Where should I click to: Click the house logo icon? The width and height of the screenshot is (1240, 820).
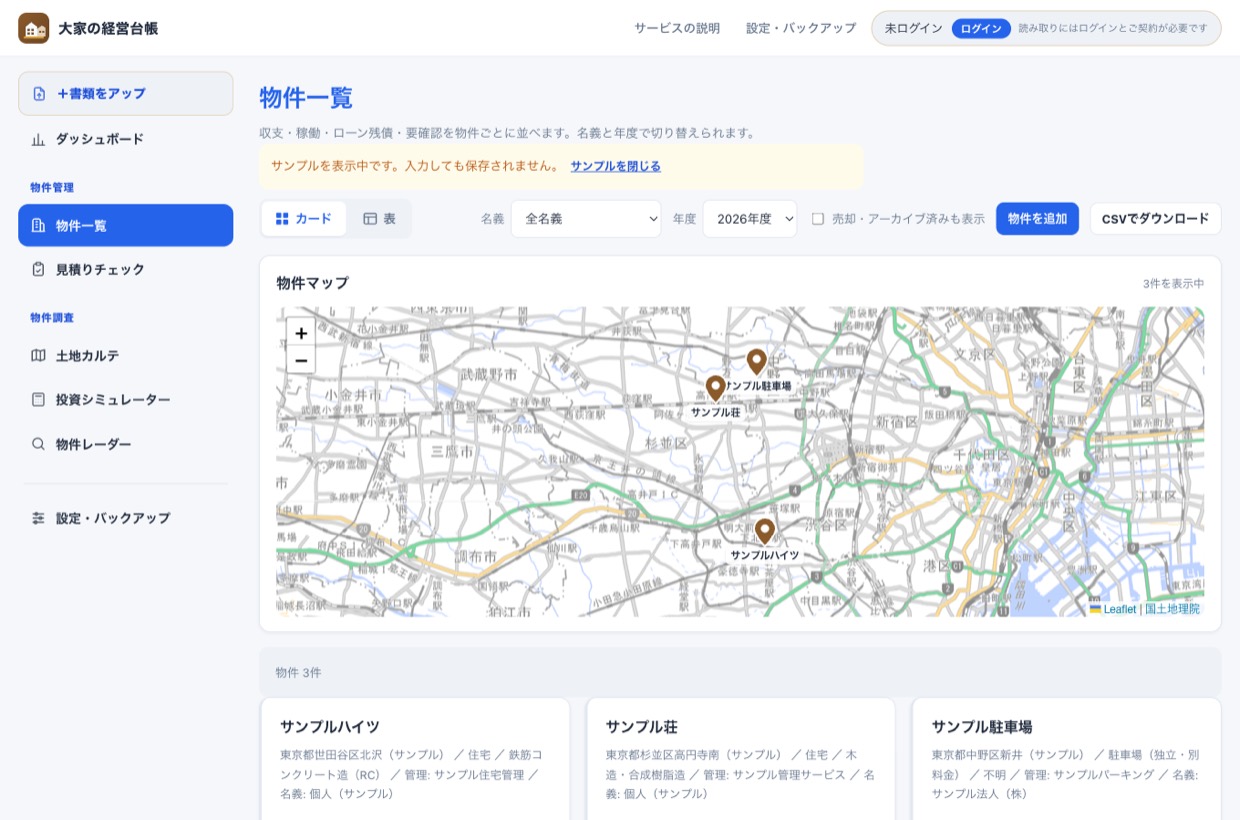33,28
